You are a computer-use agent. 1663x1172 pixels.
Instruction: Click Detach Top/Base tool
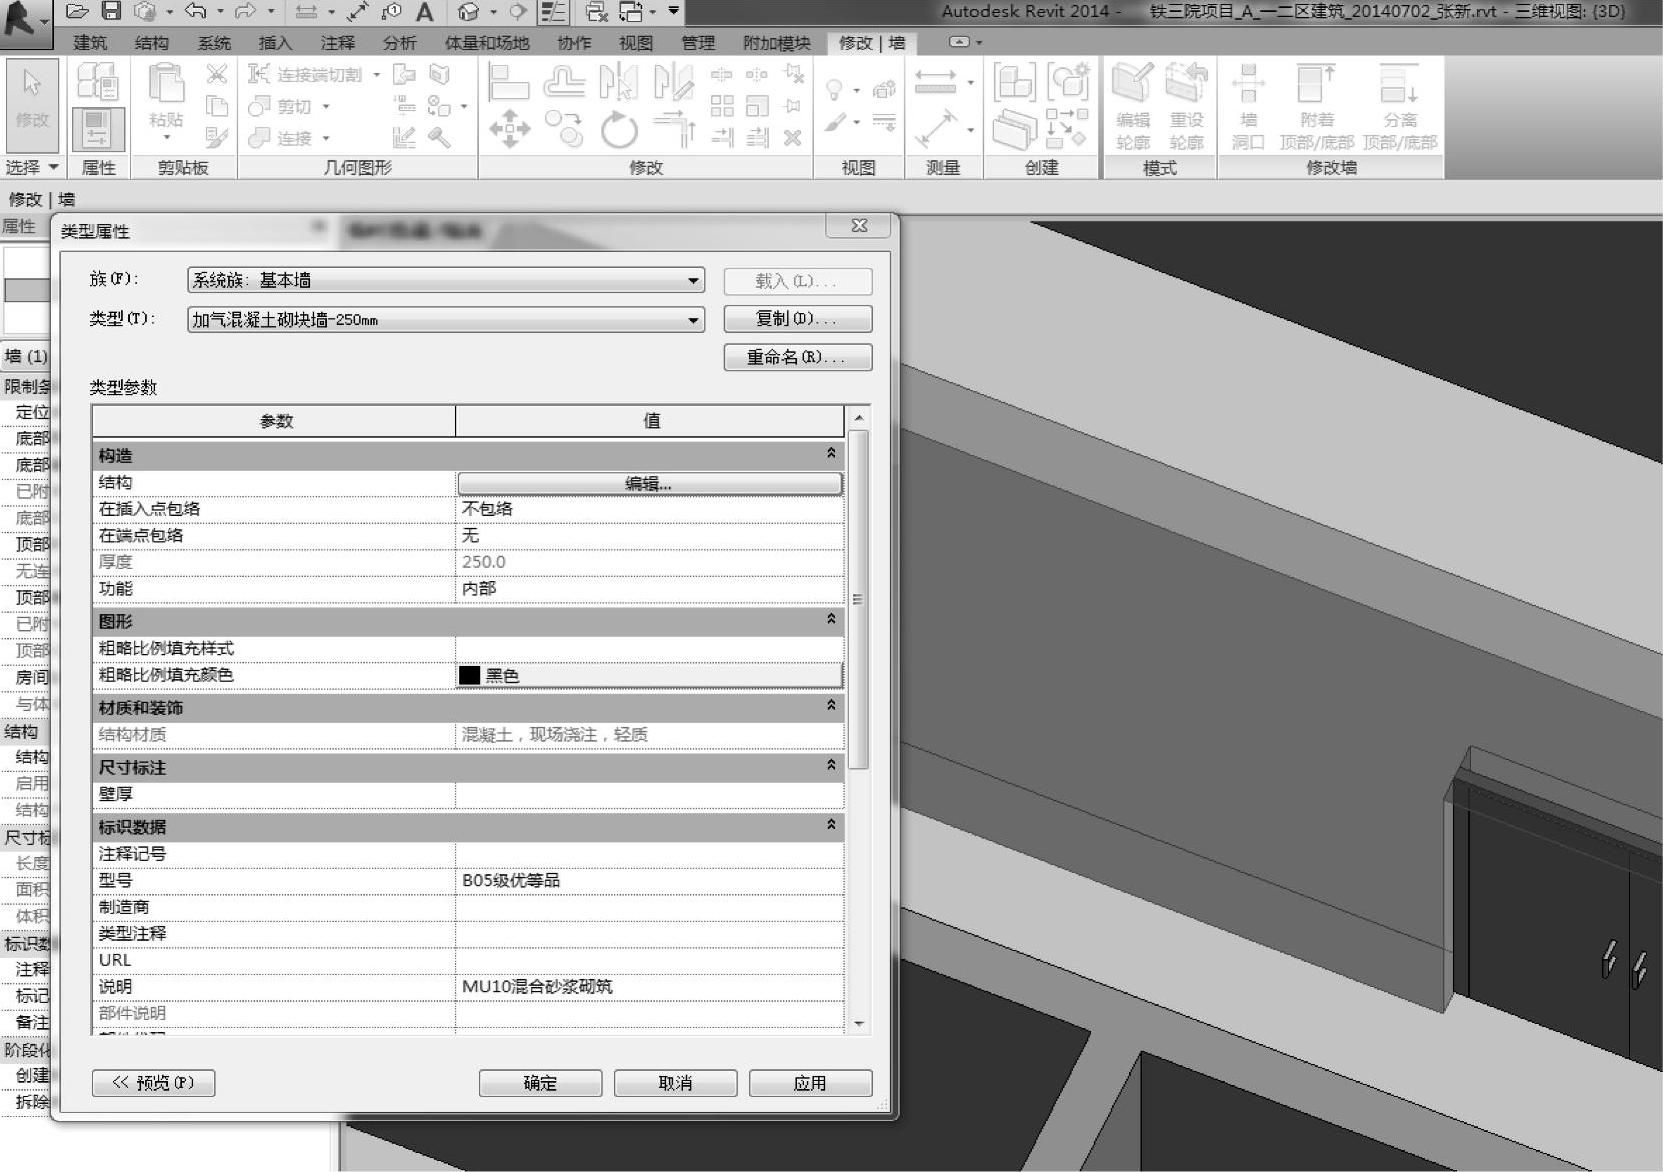coord(1400,107)
